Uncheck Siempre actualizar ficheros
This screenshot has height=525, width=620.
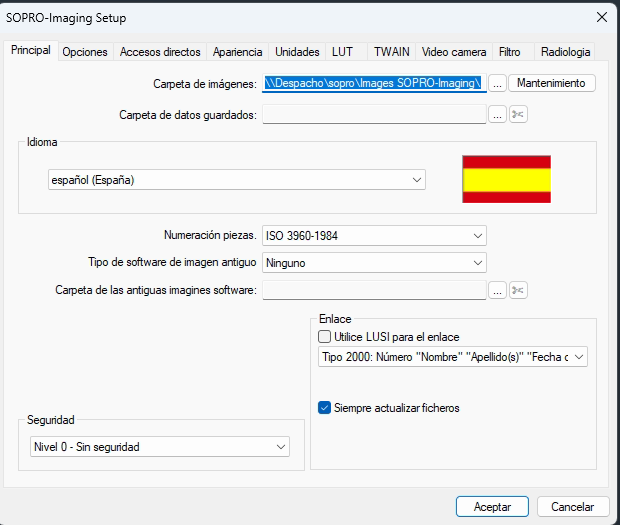click(324, 408)
